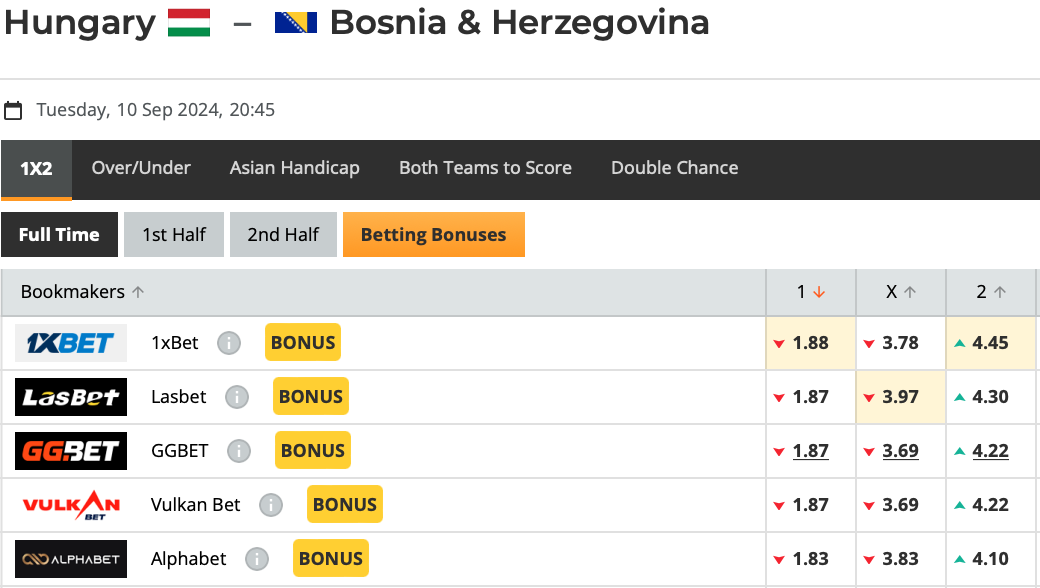Viewport: 1040px width, 588px height.
Task: Select the 1st Half period filter
Action: tap(174, 235)
